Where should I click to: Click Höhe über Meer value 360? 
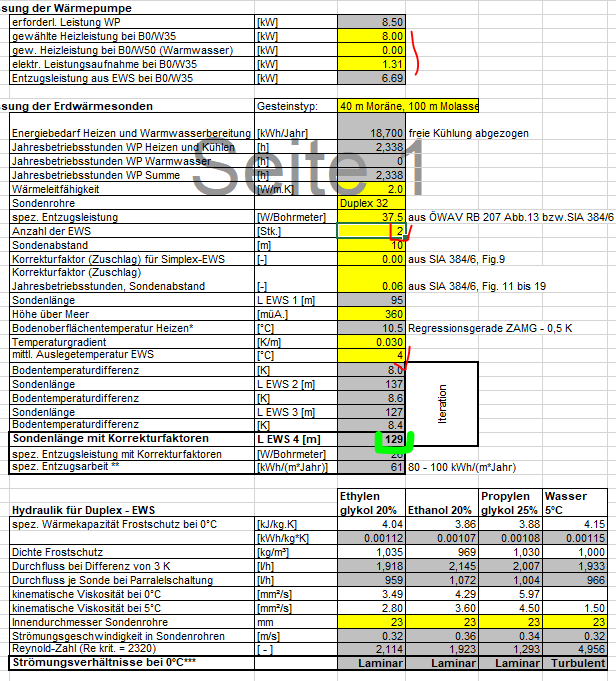tap(371, 314)
